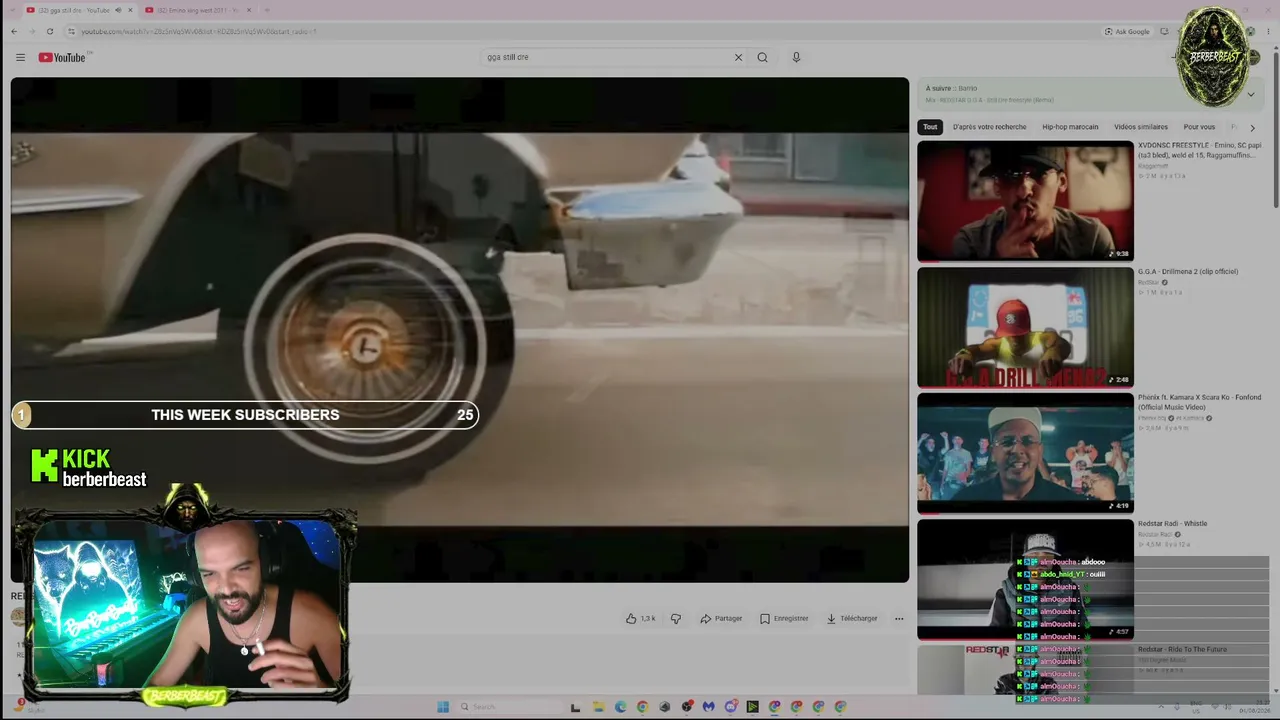Expand the 'À suivre' mix playlist panel
The width and height of the screenshot is (1280, 720).
click(x=1250, y=95)
